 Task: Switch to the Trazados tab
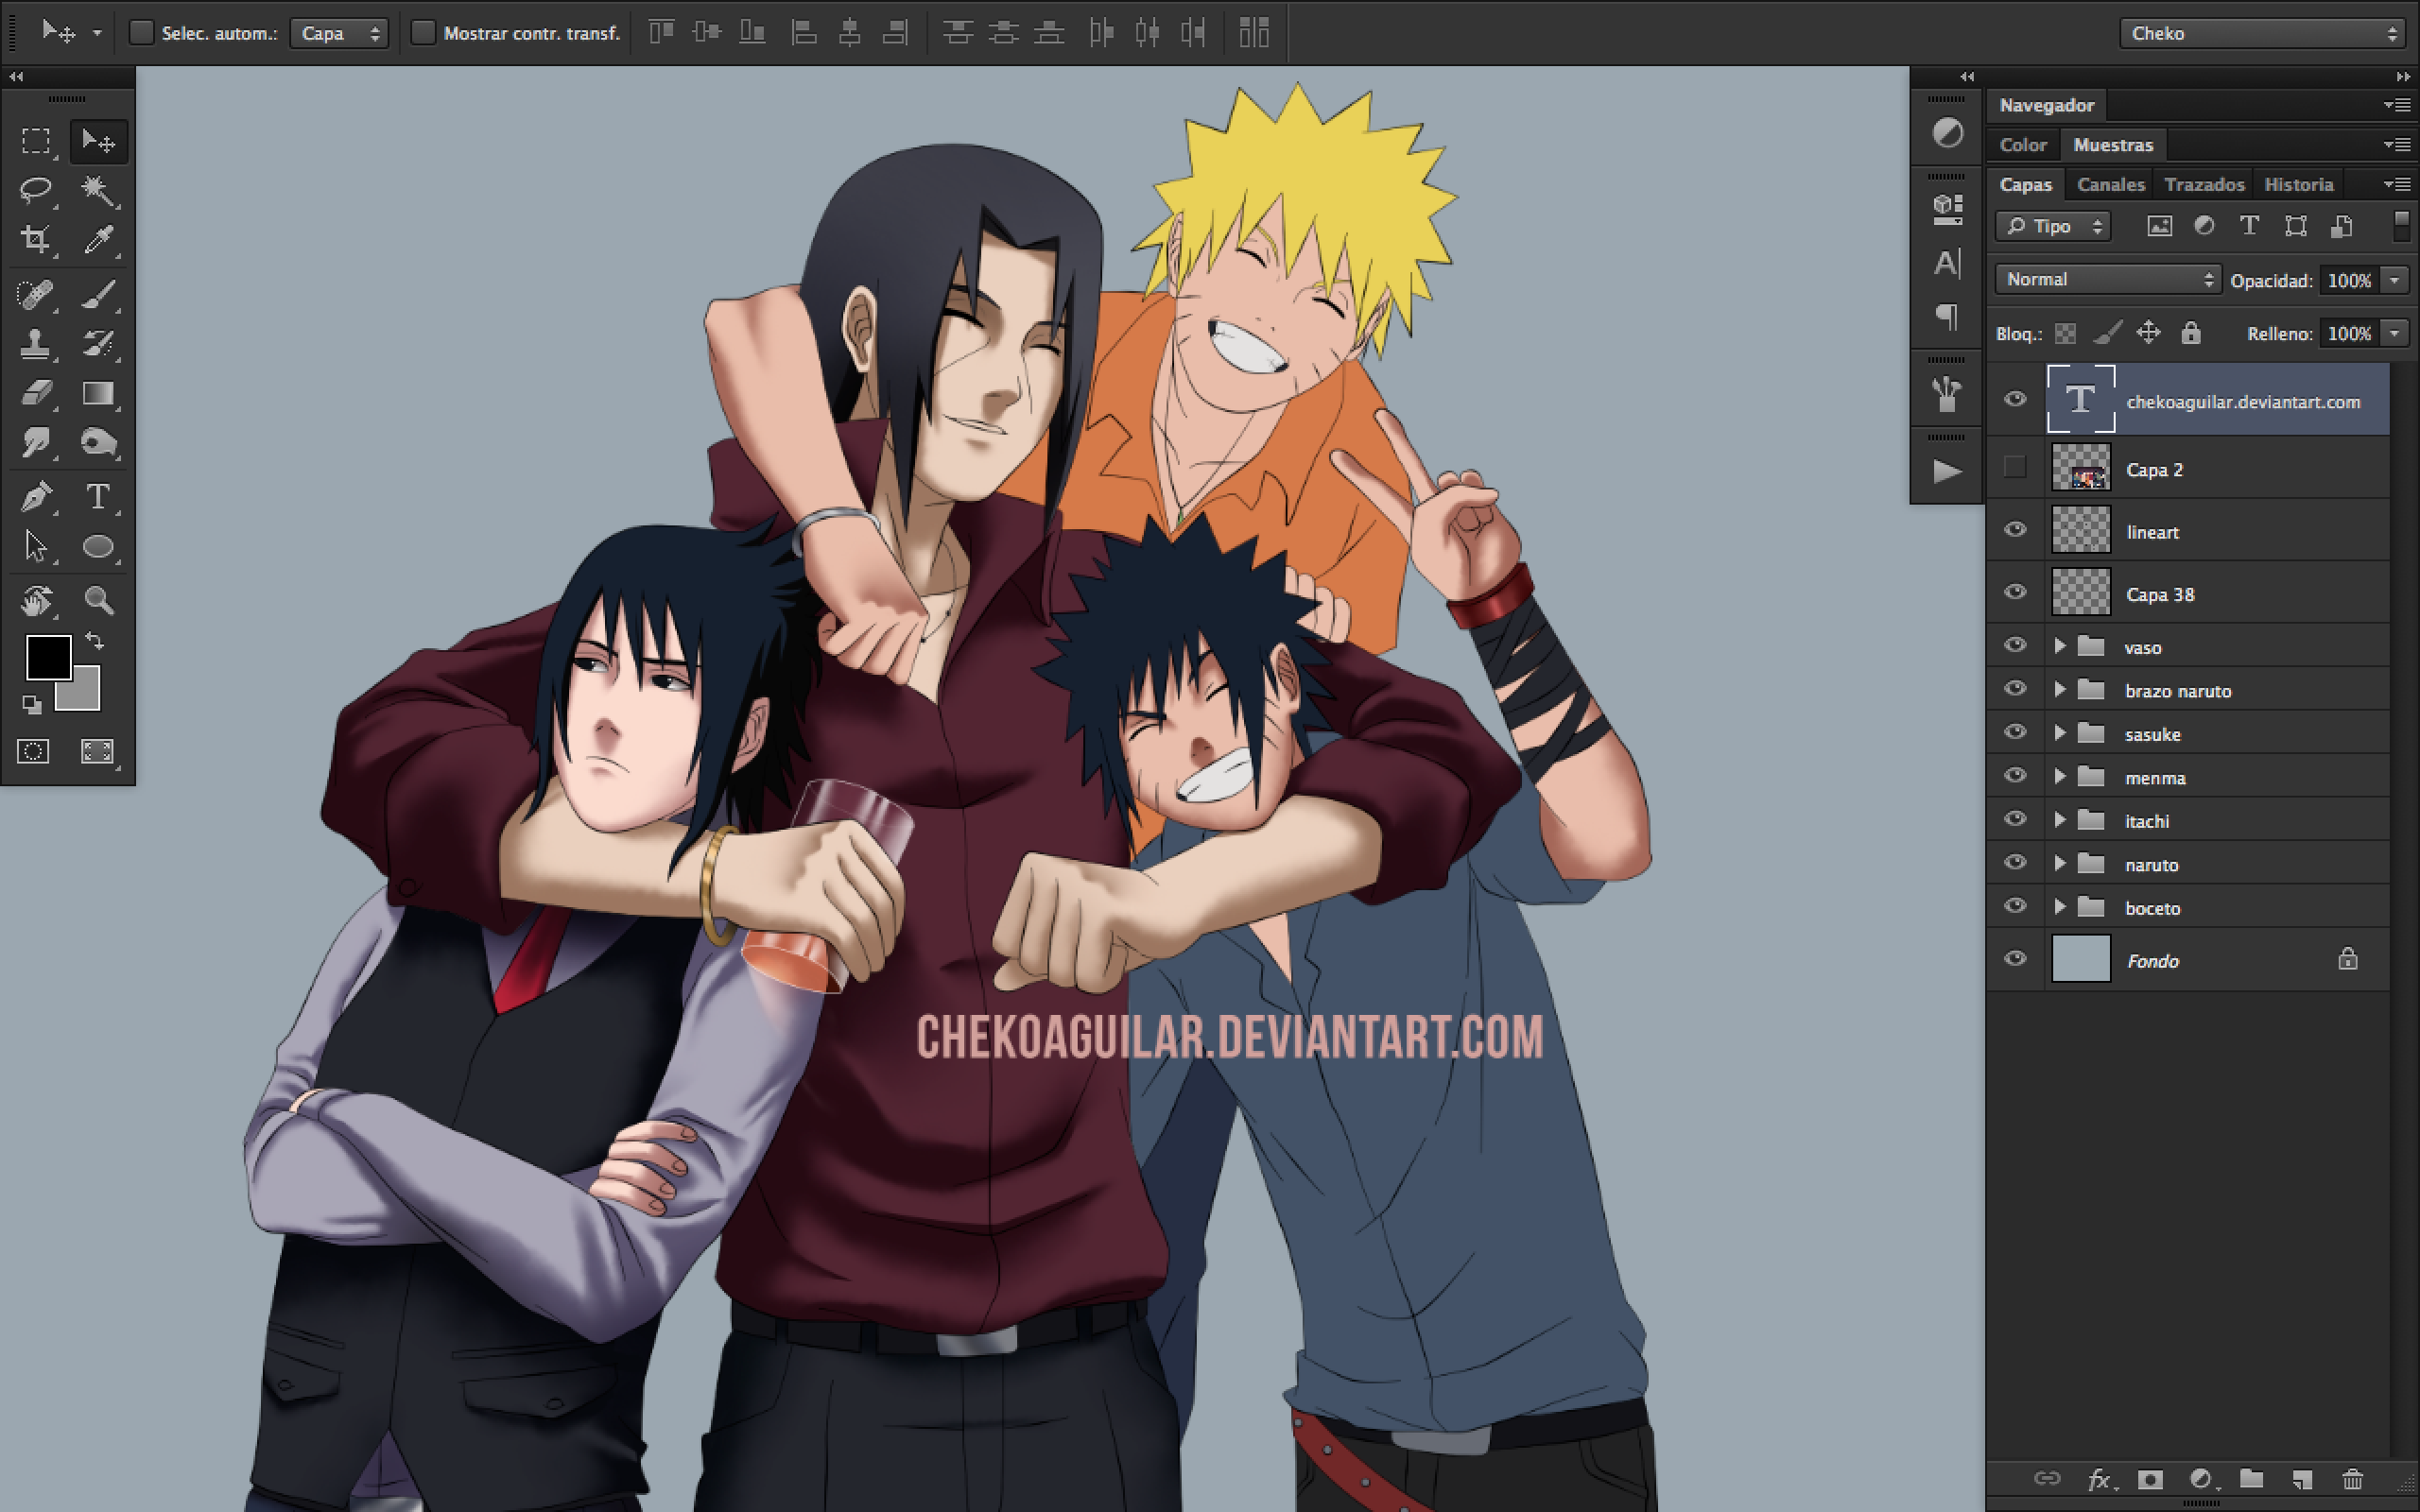2204,184
